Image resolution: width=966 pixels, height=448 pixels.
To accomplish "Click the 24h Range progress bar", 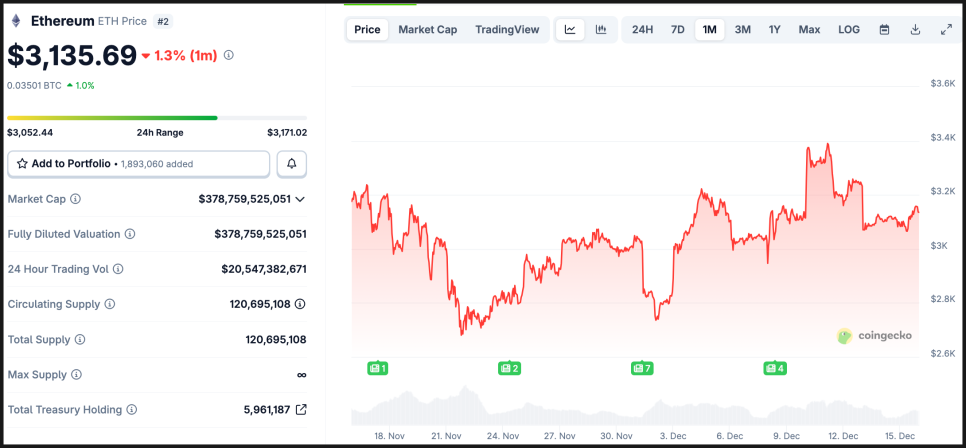I will tap(157, 118).
